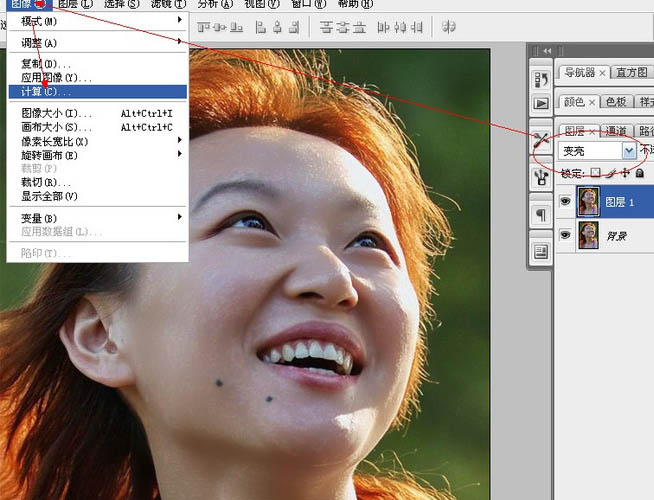This screenshot has height=500, width=654.
Task: Toggle lock position icon
Action: coord(625,173)
